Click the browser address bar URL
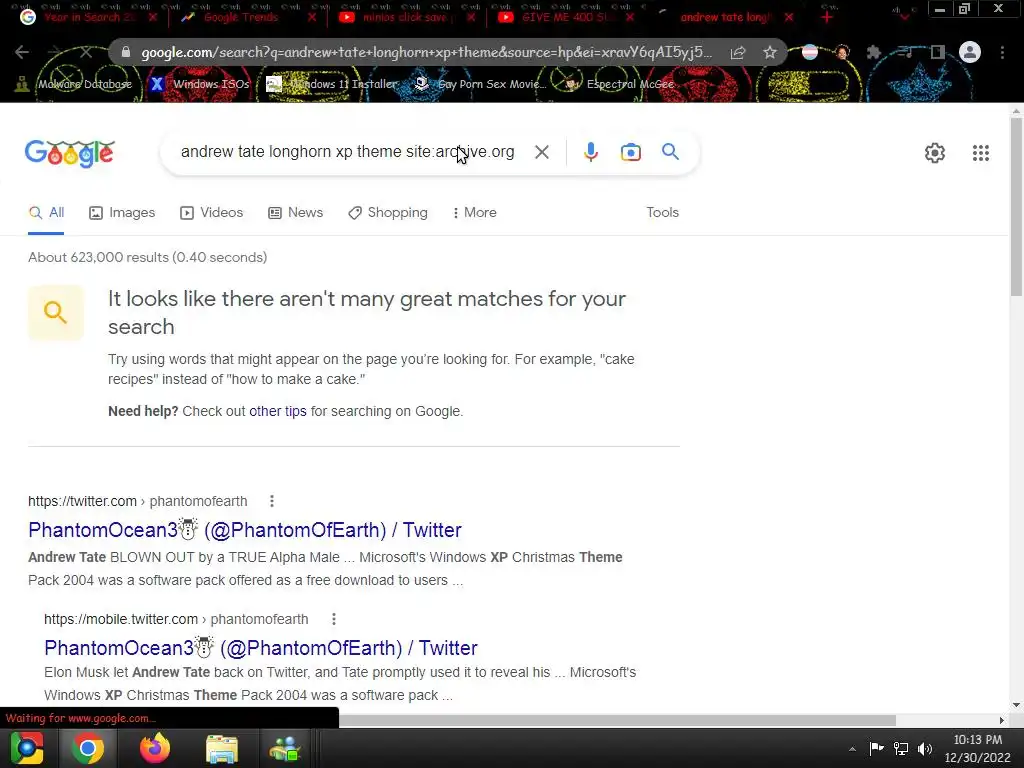The image size is (1024, 768). pyautogui.click(x=426, y=52)
